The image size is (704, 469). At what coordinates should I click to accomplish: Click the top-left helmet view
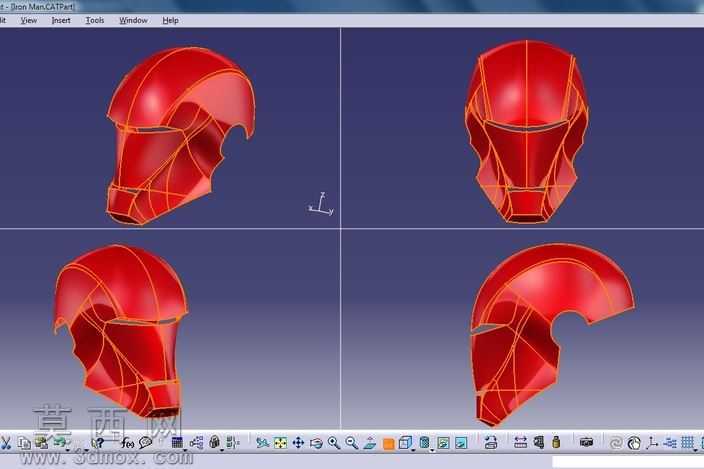pyautogui.click(x=180, y=135)
